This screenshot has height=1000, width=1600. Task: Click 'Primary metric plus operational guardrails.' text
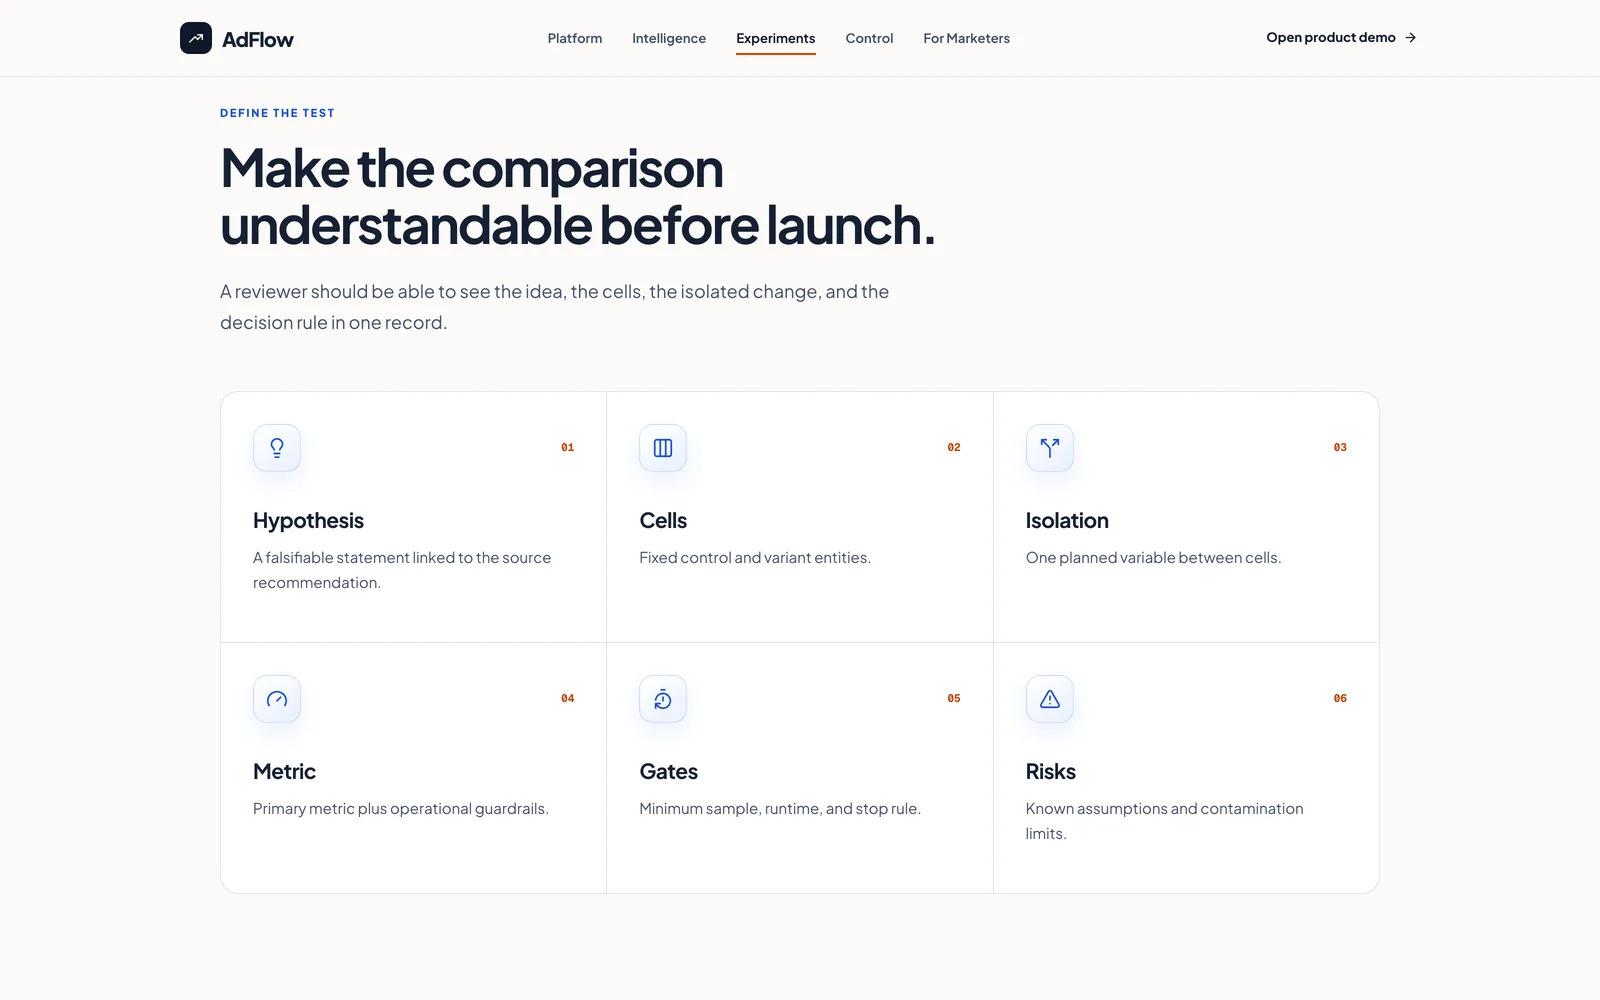tap(401, 809)
